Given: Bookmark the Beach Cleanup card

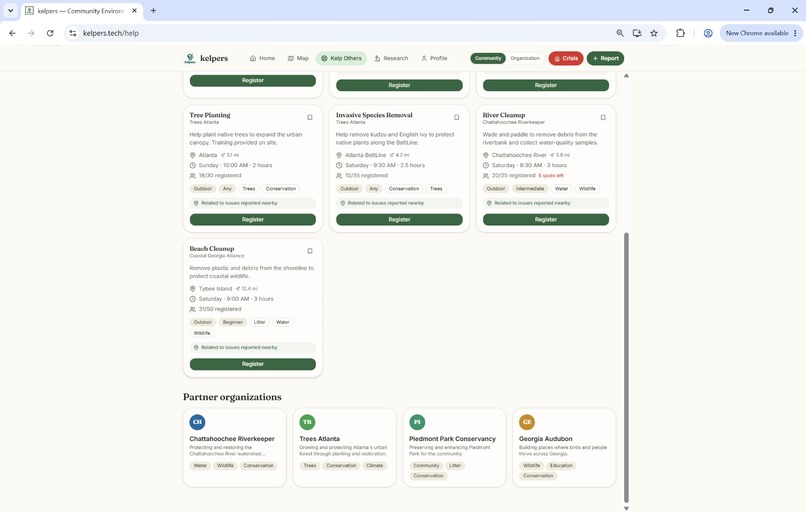Looking at the screenshot, I should coord(310,251).
